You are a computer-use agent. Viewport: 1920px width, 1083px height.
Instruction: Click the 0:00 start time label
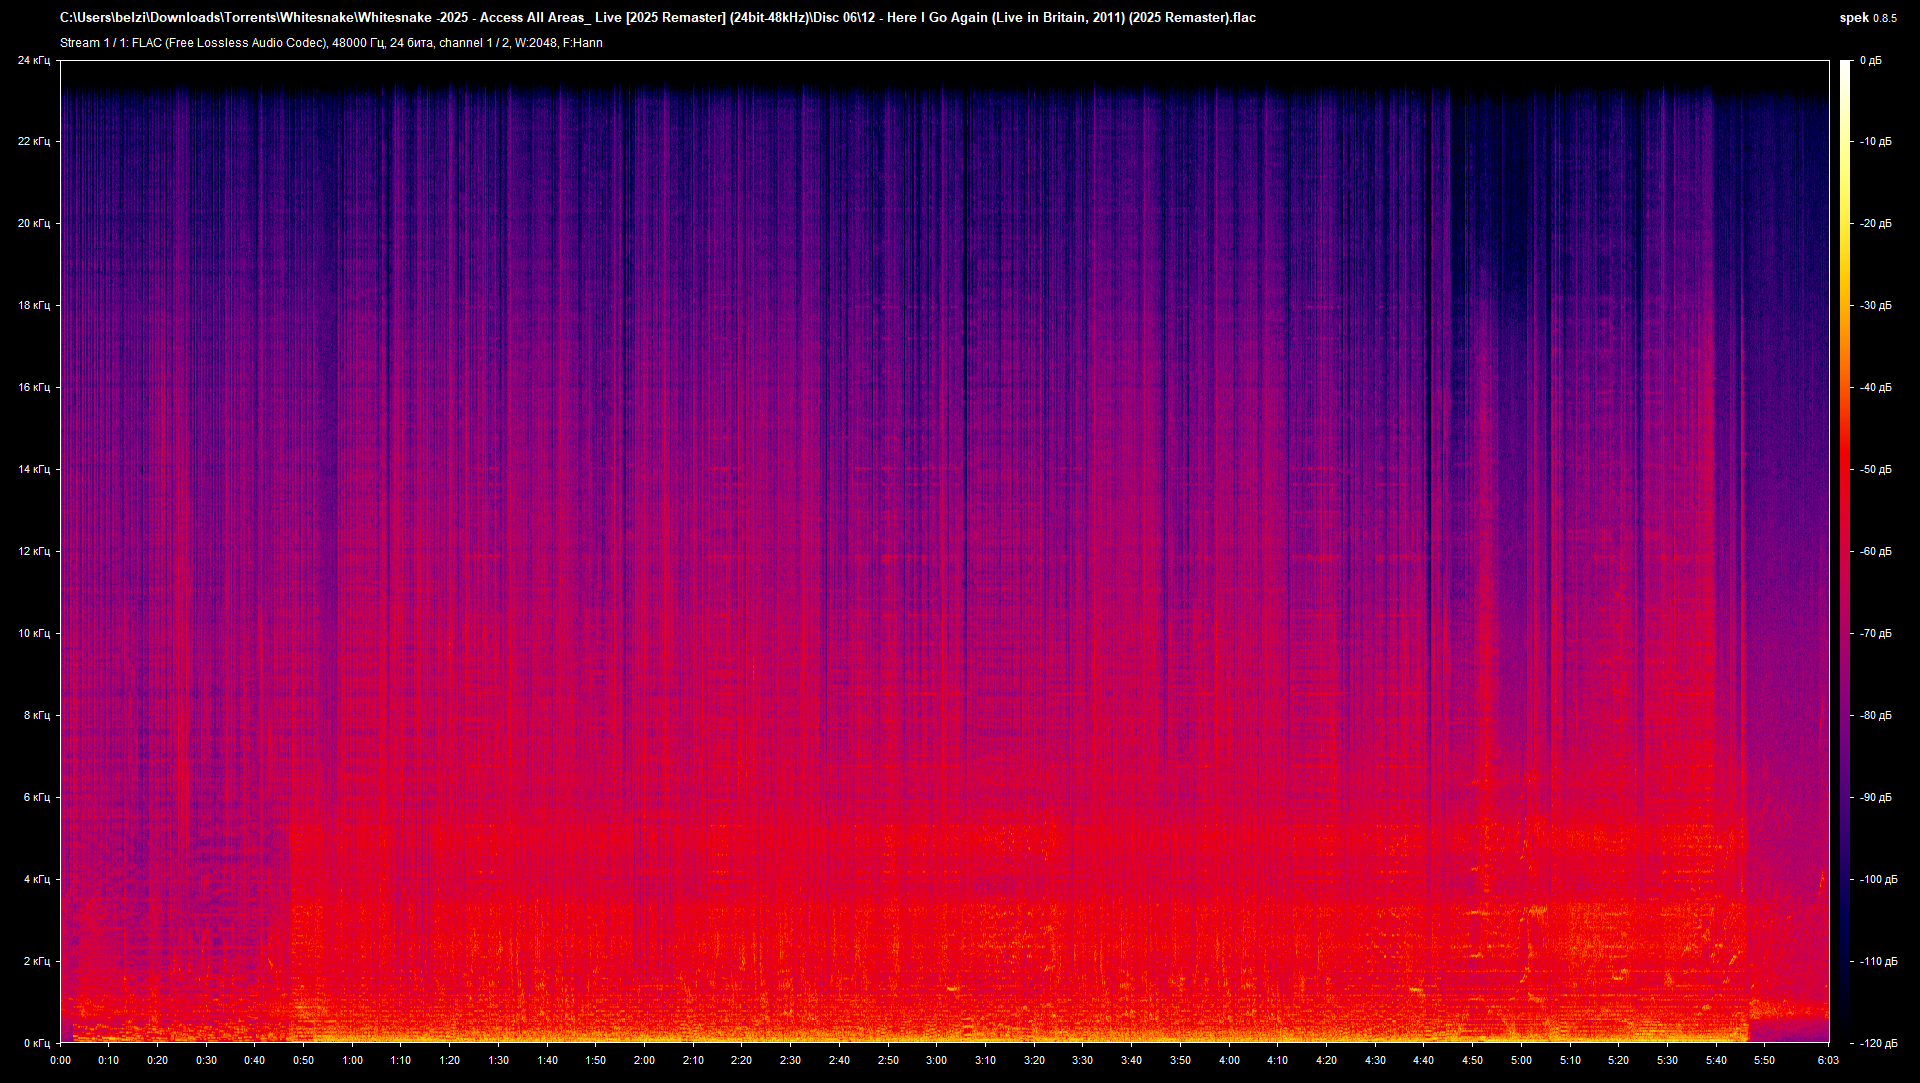point(60,1060)
